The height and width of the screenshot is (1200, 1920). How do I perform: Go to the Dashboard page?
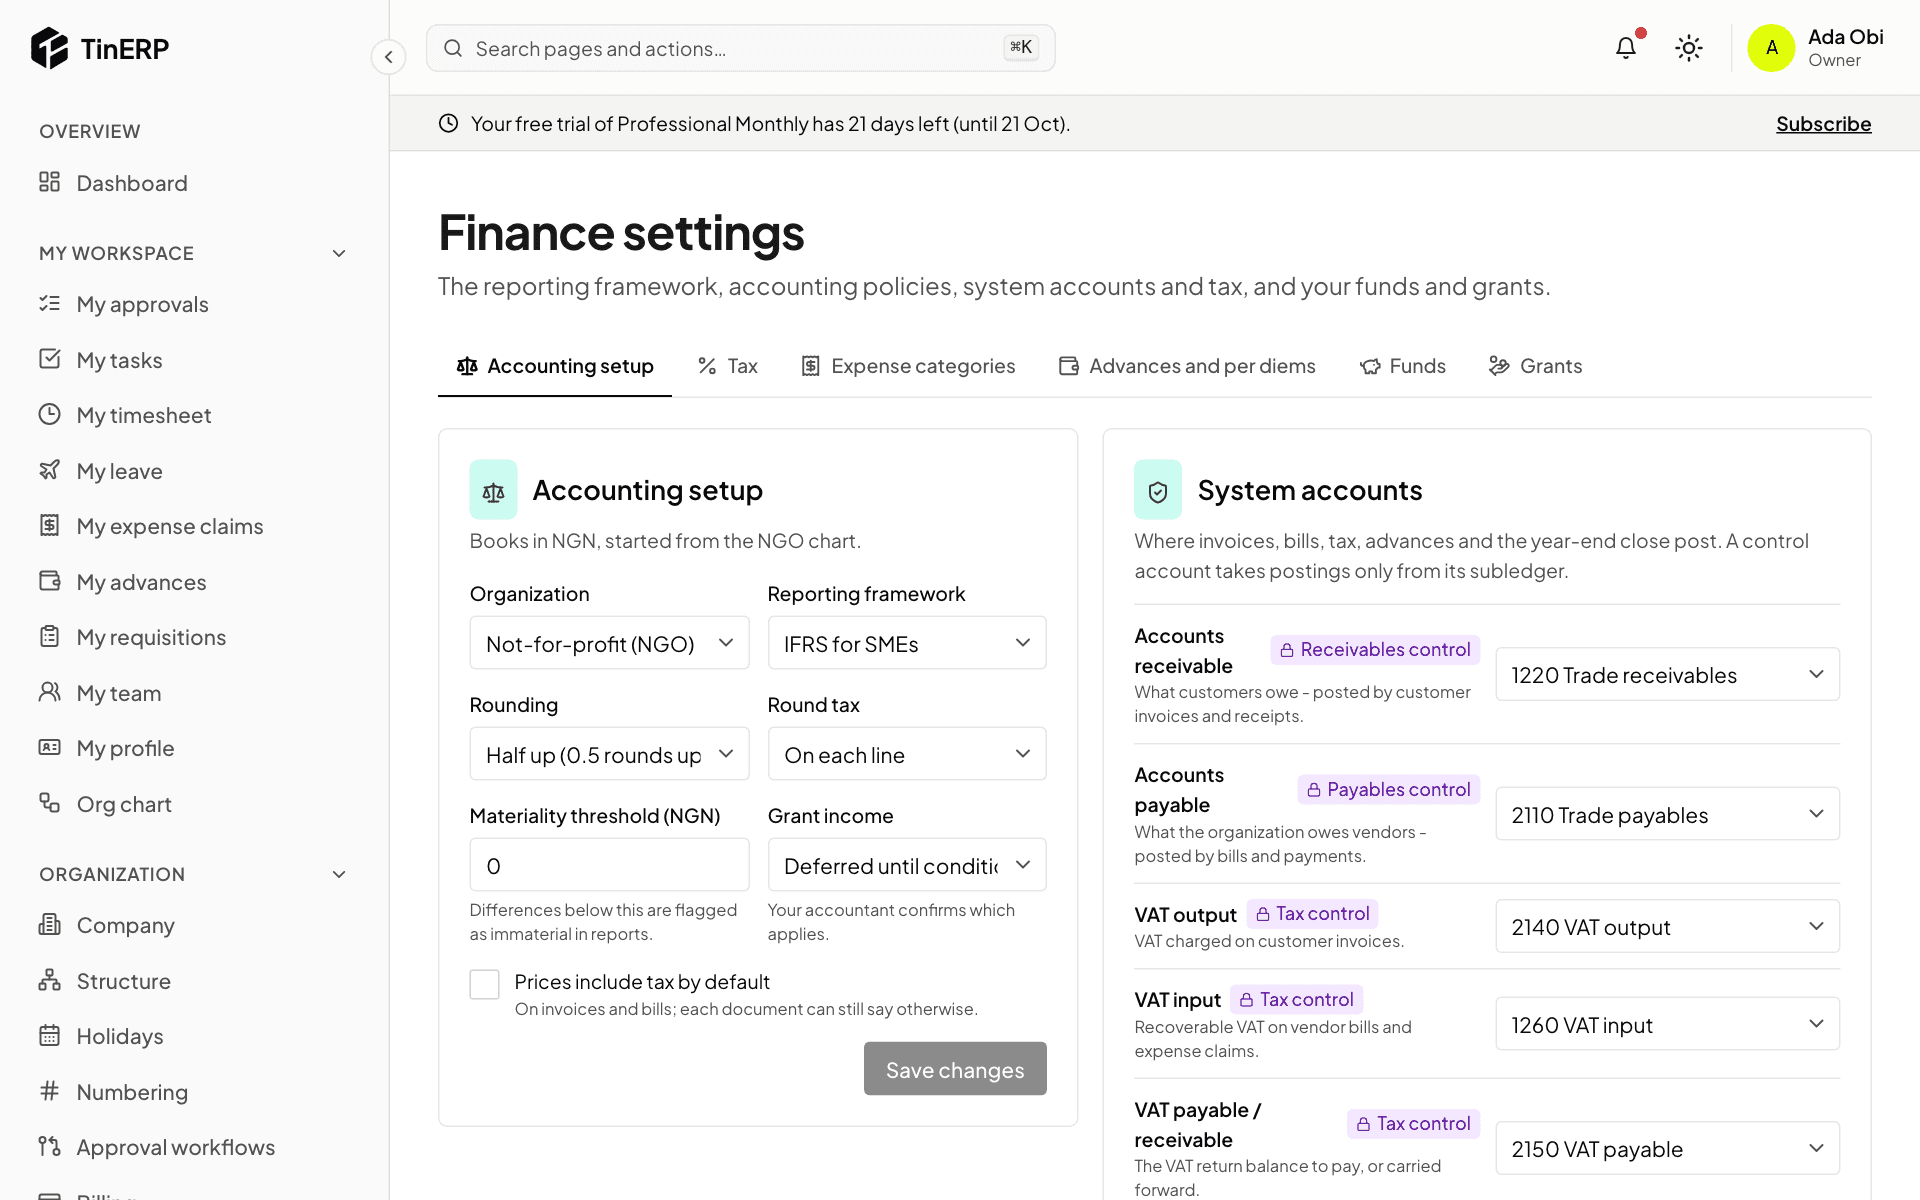click(194, 183)
